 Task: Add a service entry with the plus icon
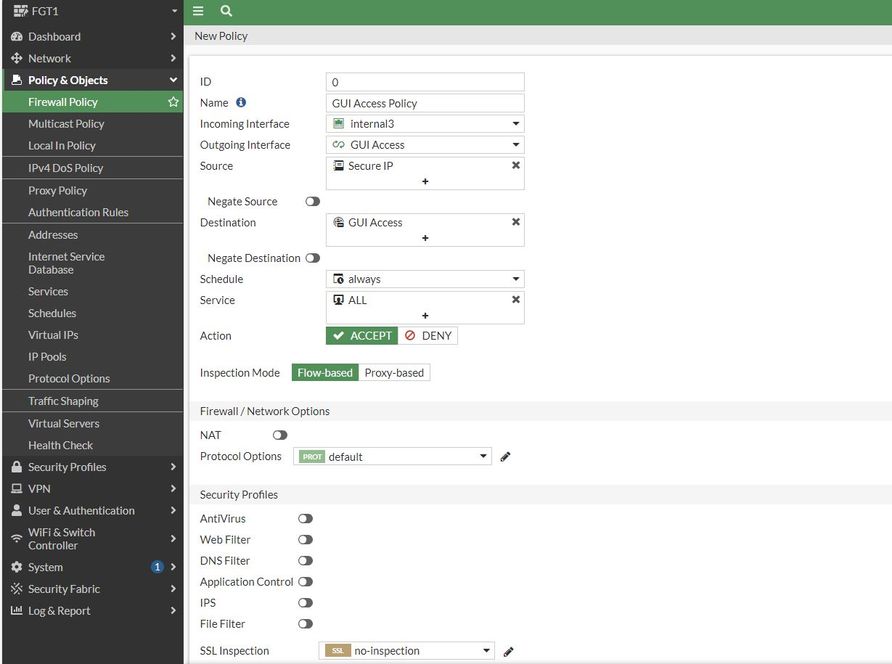pos(425,315)
